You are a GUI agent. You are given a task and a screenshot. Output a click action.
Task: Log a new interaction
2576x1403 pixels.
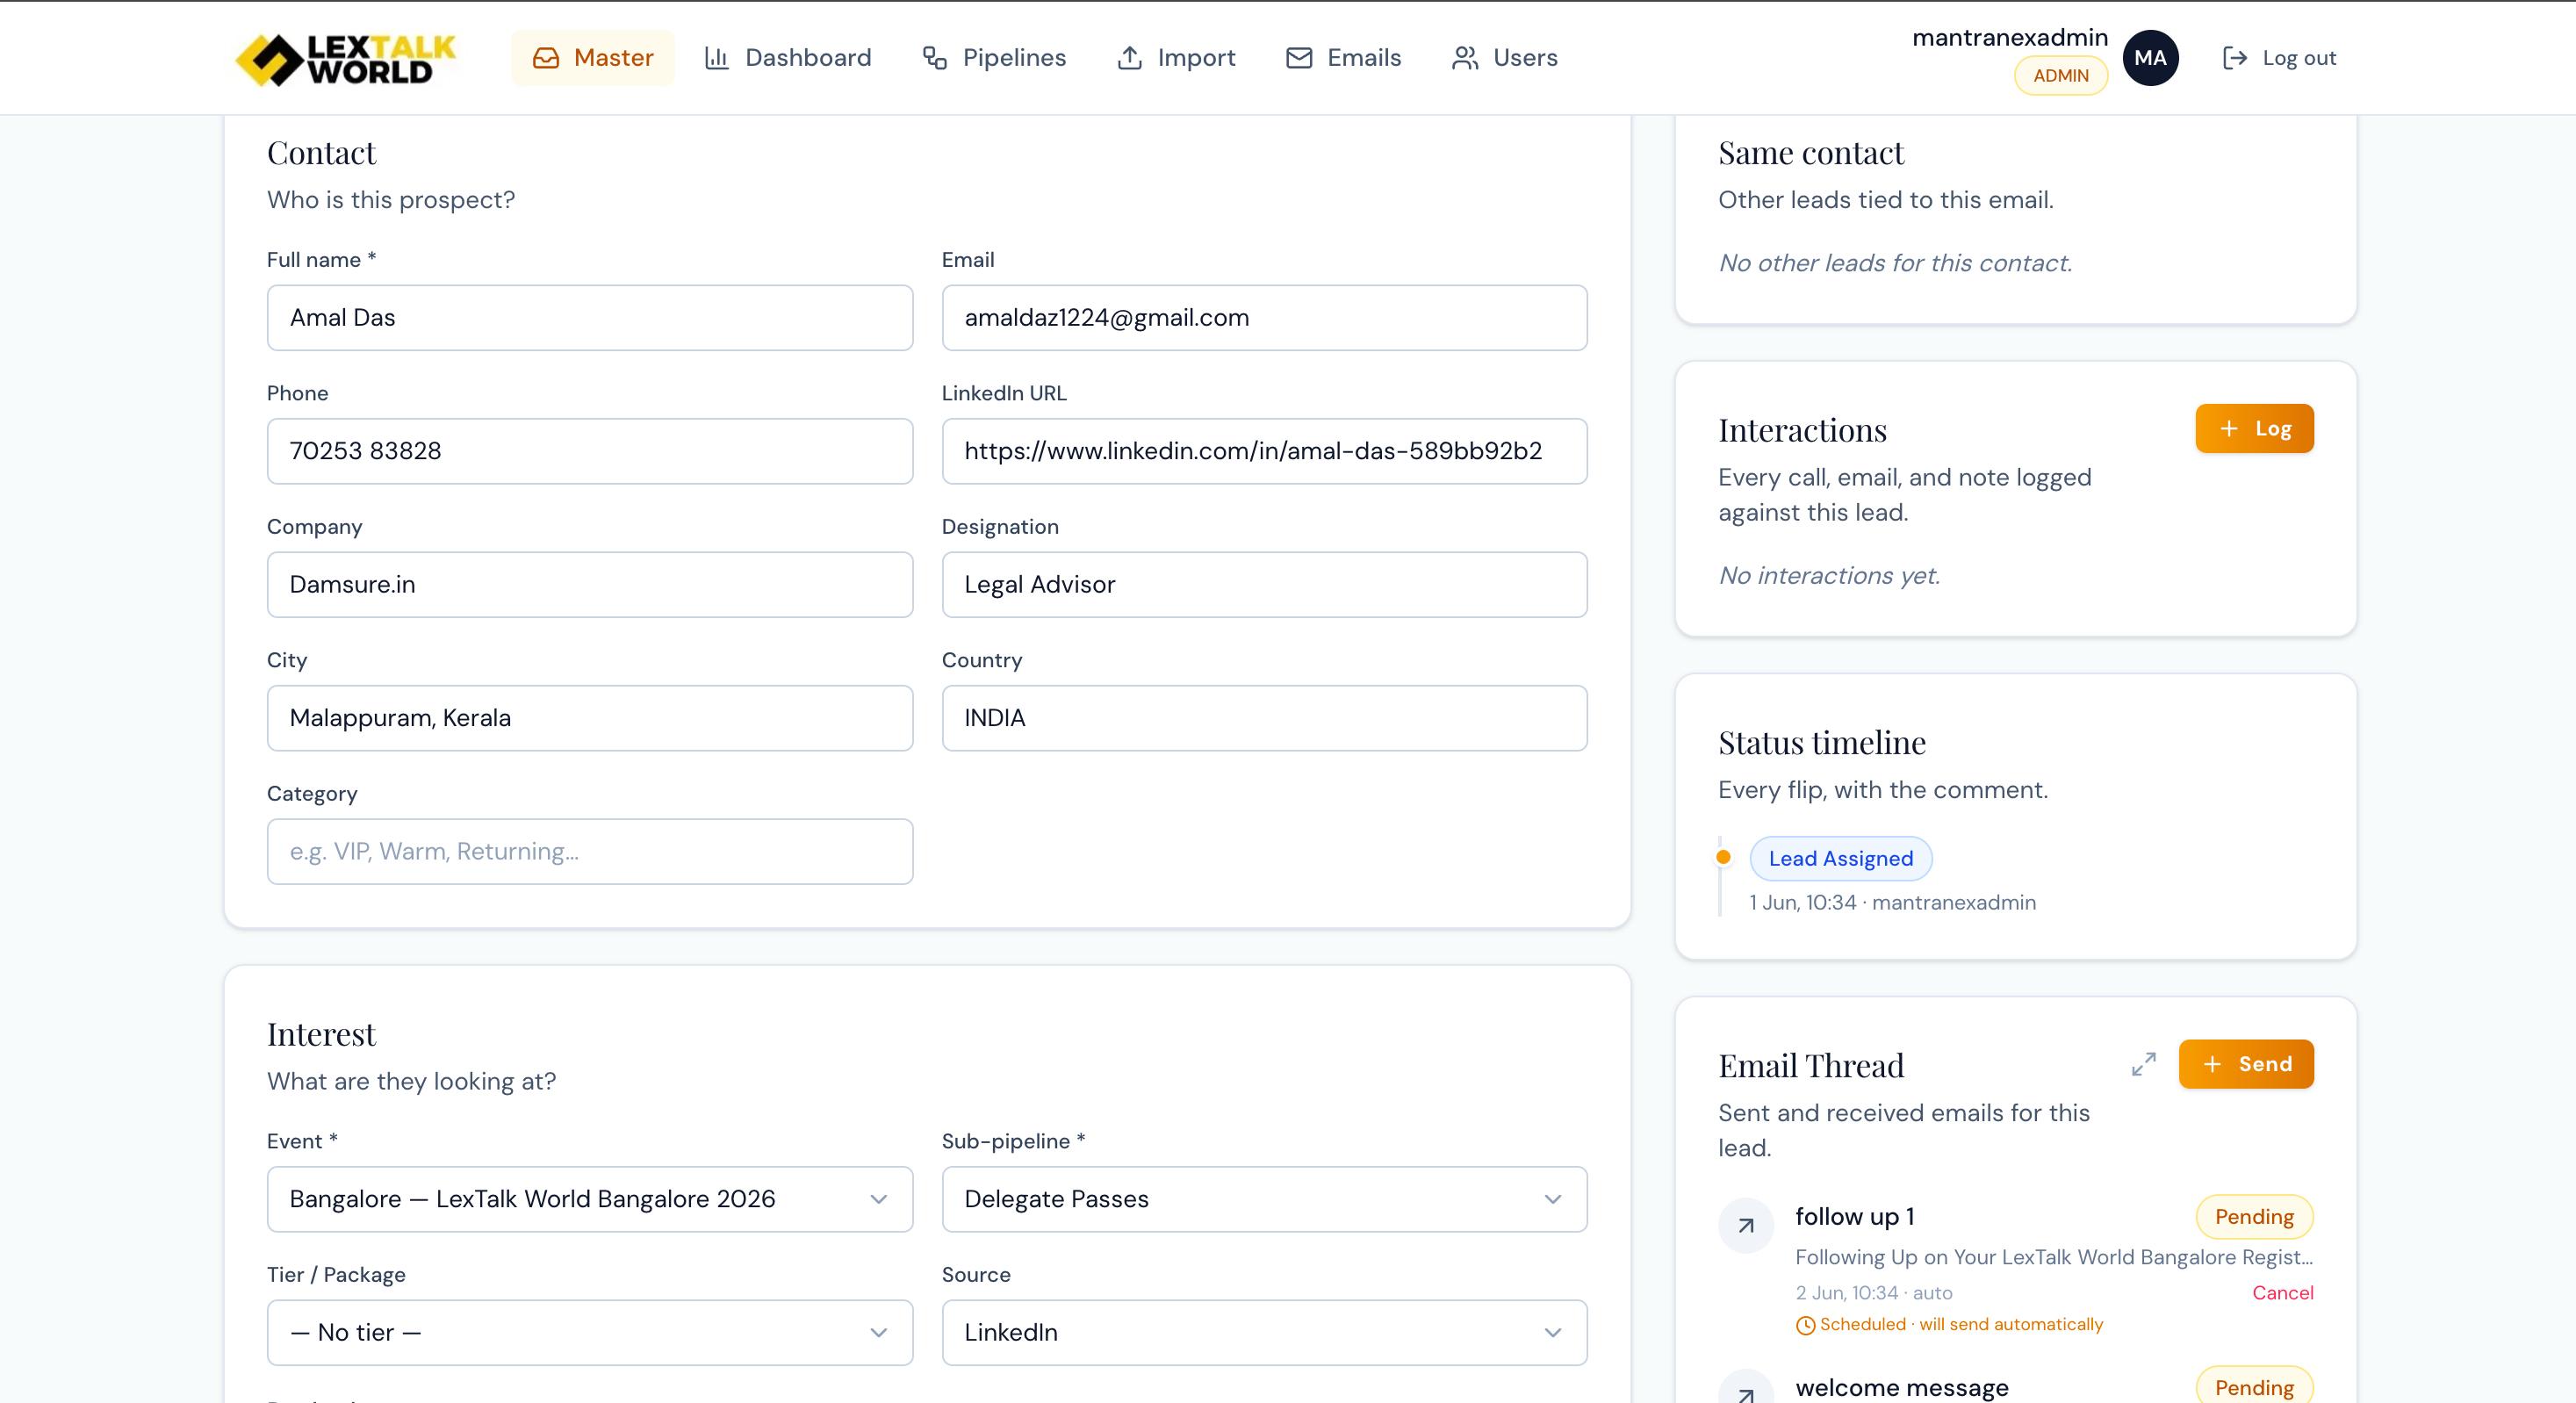pyautogui.click(x=2254, y=429)
